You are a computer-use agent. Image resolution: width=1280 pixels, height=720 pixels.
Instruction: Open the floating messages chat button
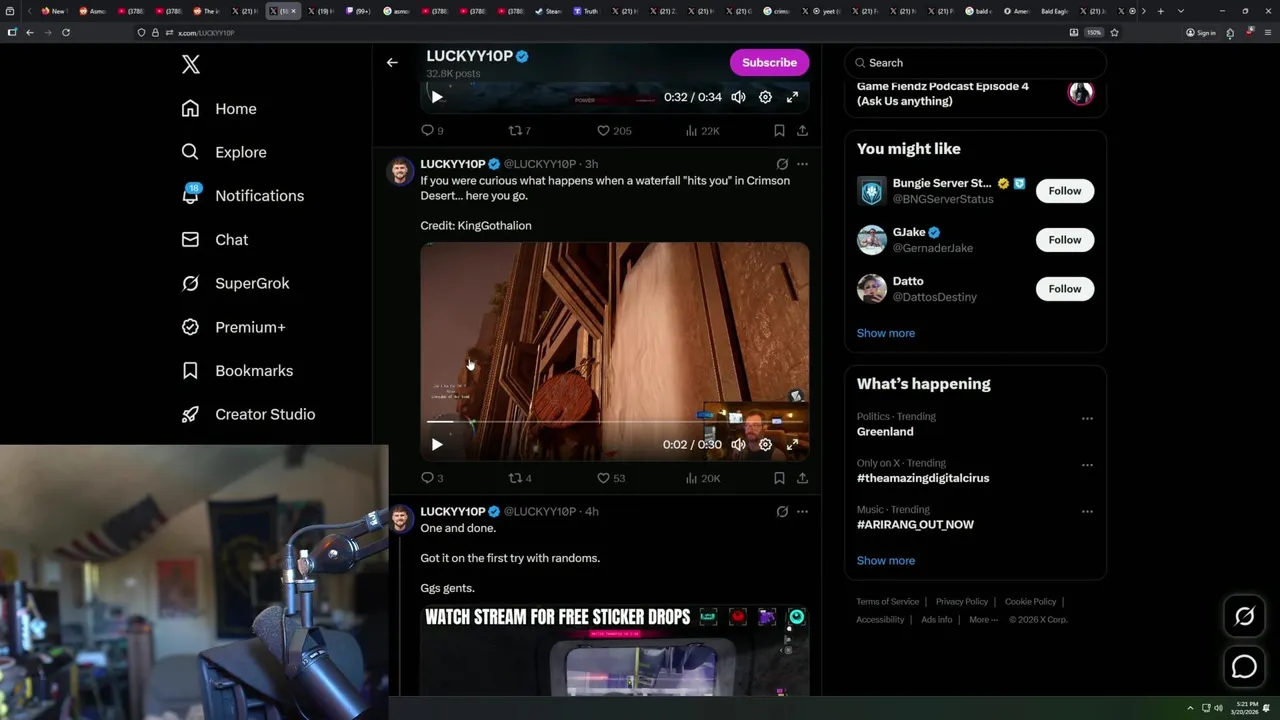pos(1244,666)
